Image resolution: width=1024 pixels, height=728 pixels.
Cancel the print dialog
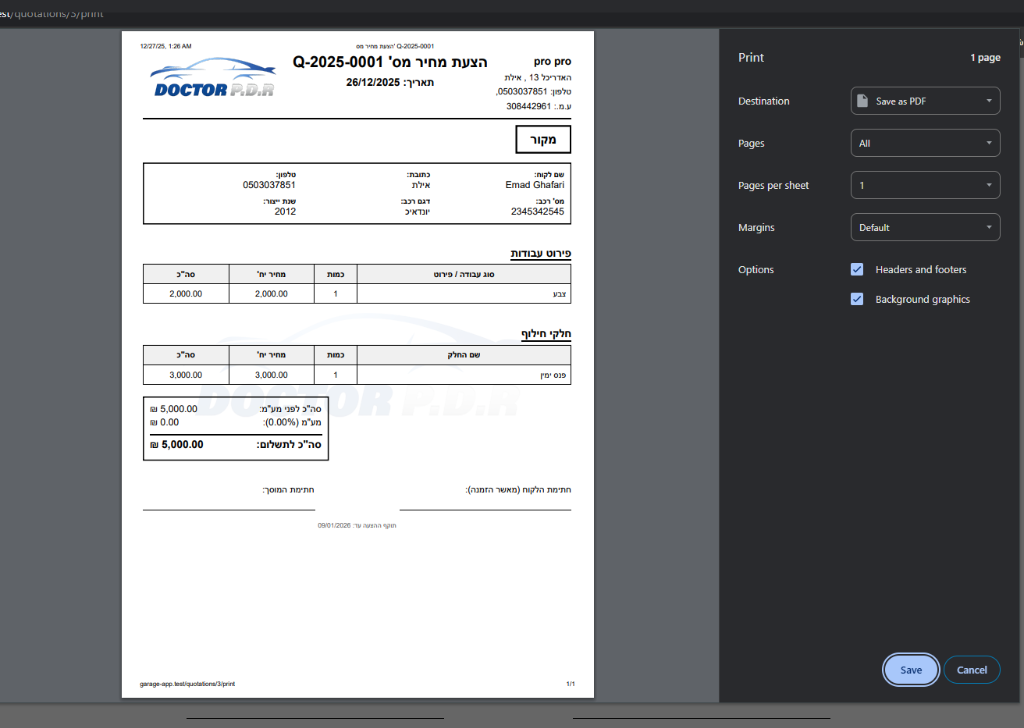point(971,670)
